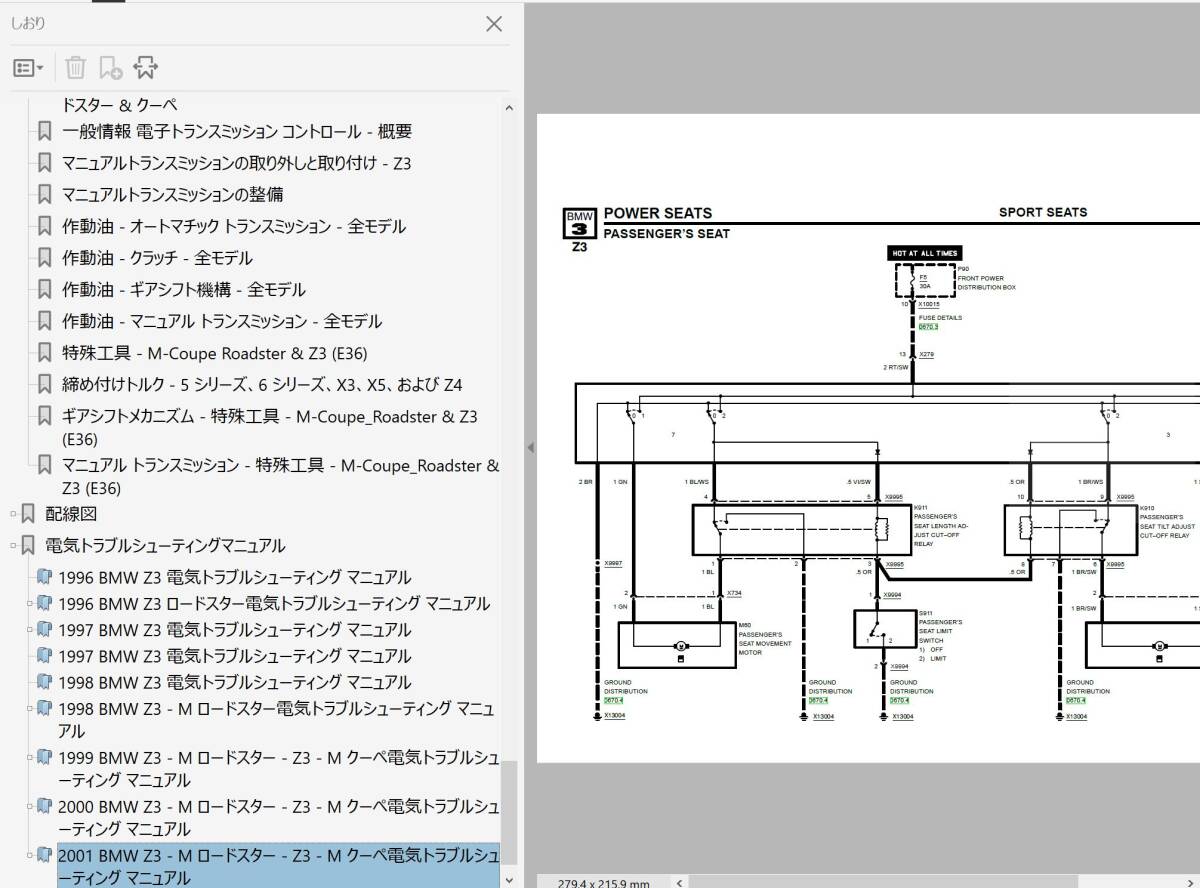Expand 2001 BMW Z3 - M ロードスター node
1200x888 pixels.
pyautogui.click(x=30, y=856)
